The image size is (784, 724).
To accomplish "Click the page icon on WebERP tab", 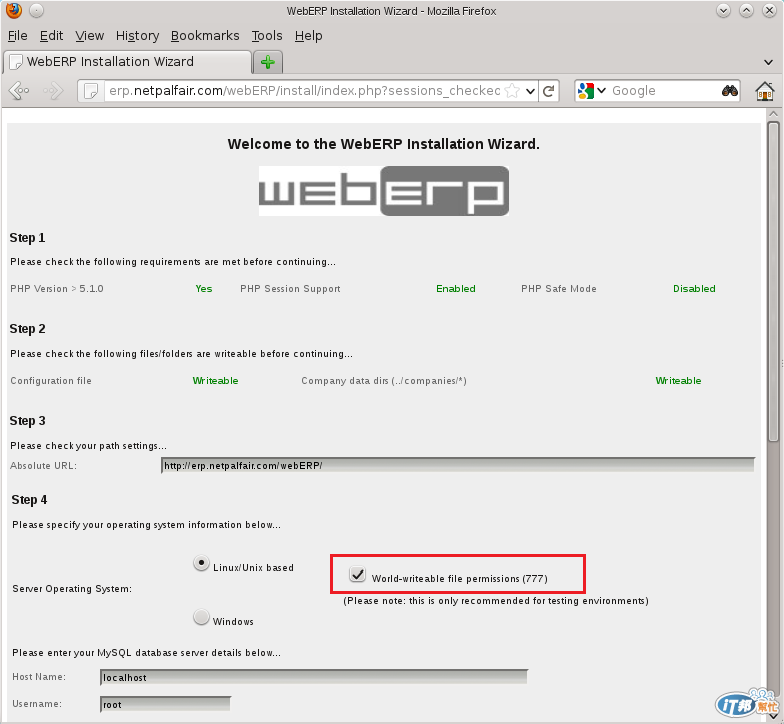I will (x=16, y=62).
